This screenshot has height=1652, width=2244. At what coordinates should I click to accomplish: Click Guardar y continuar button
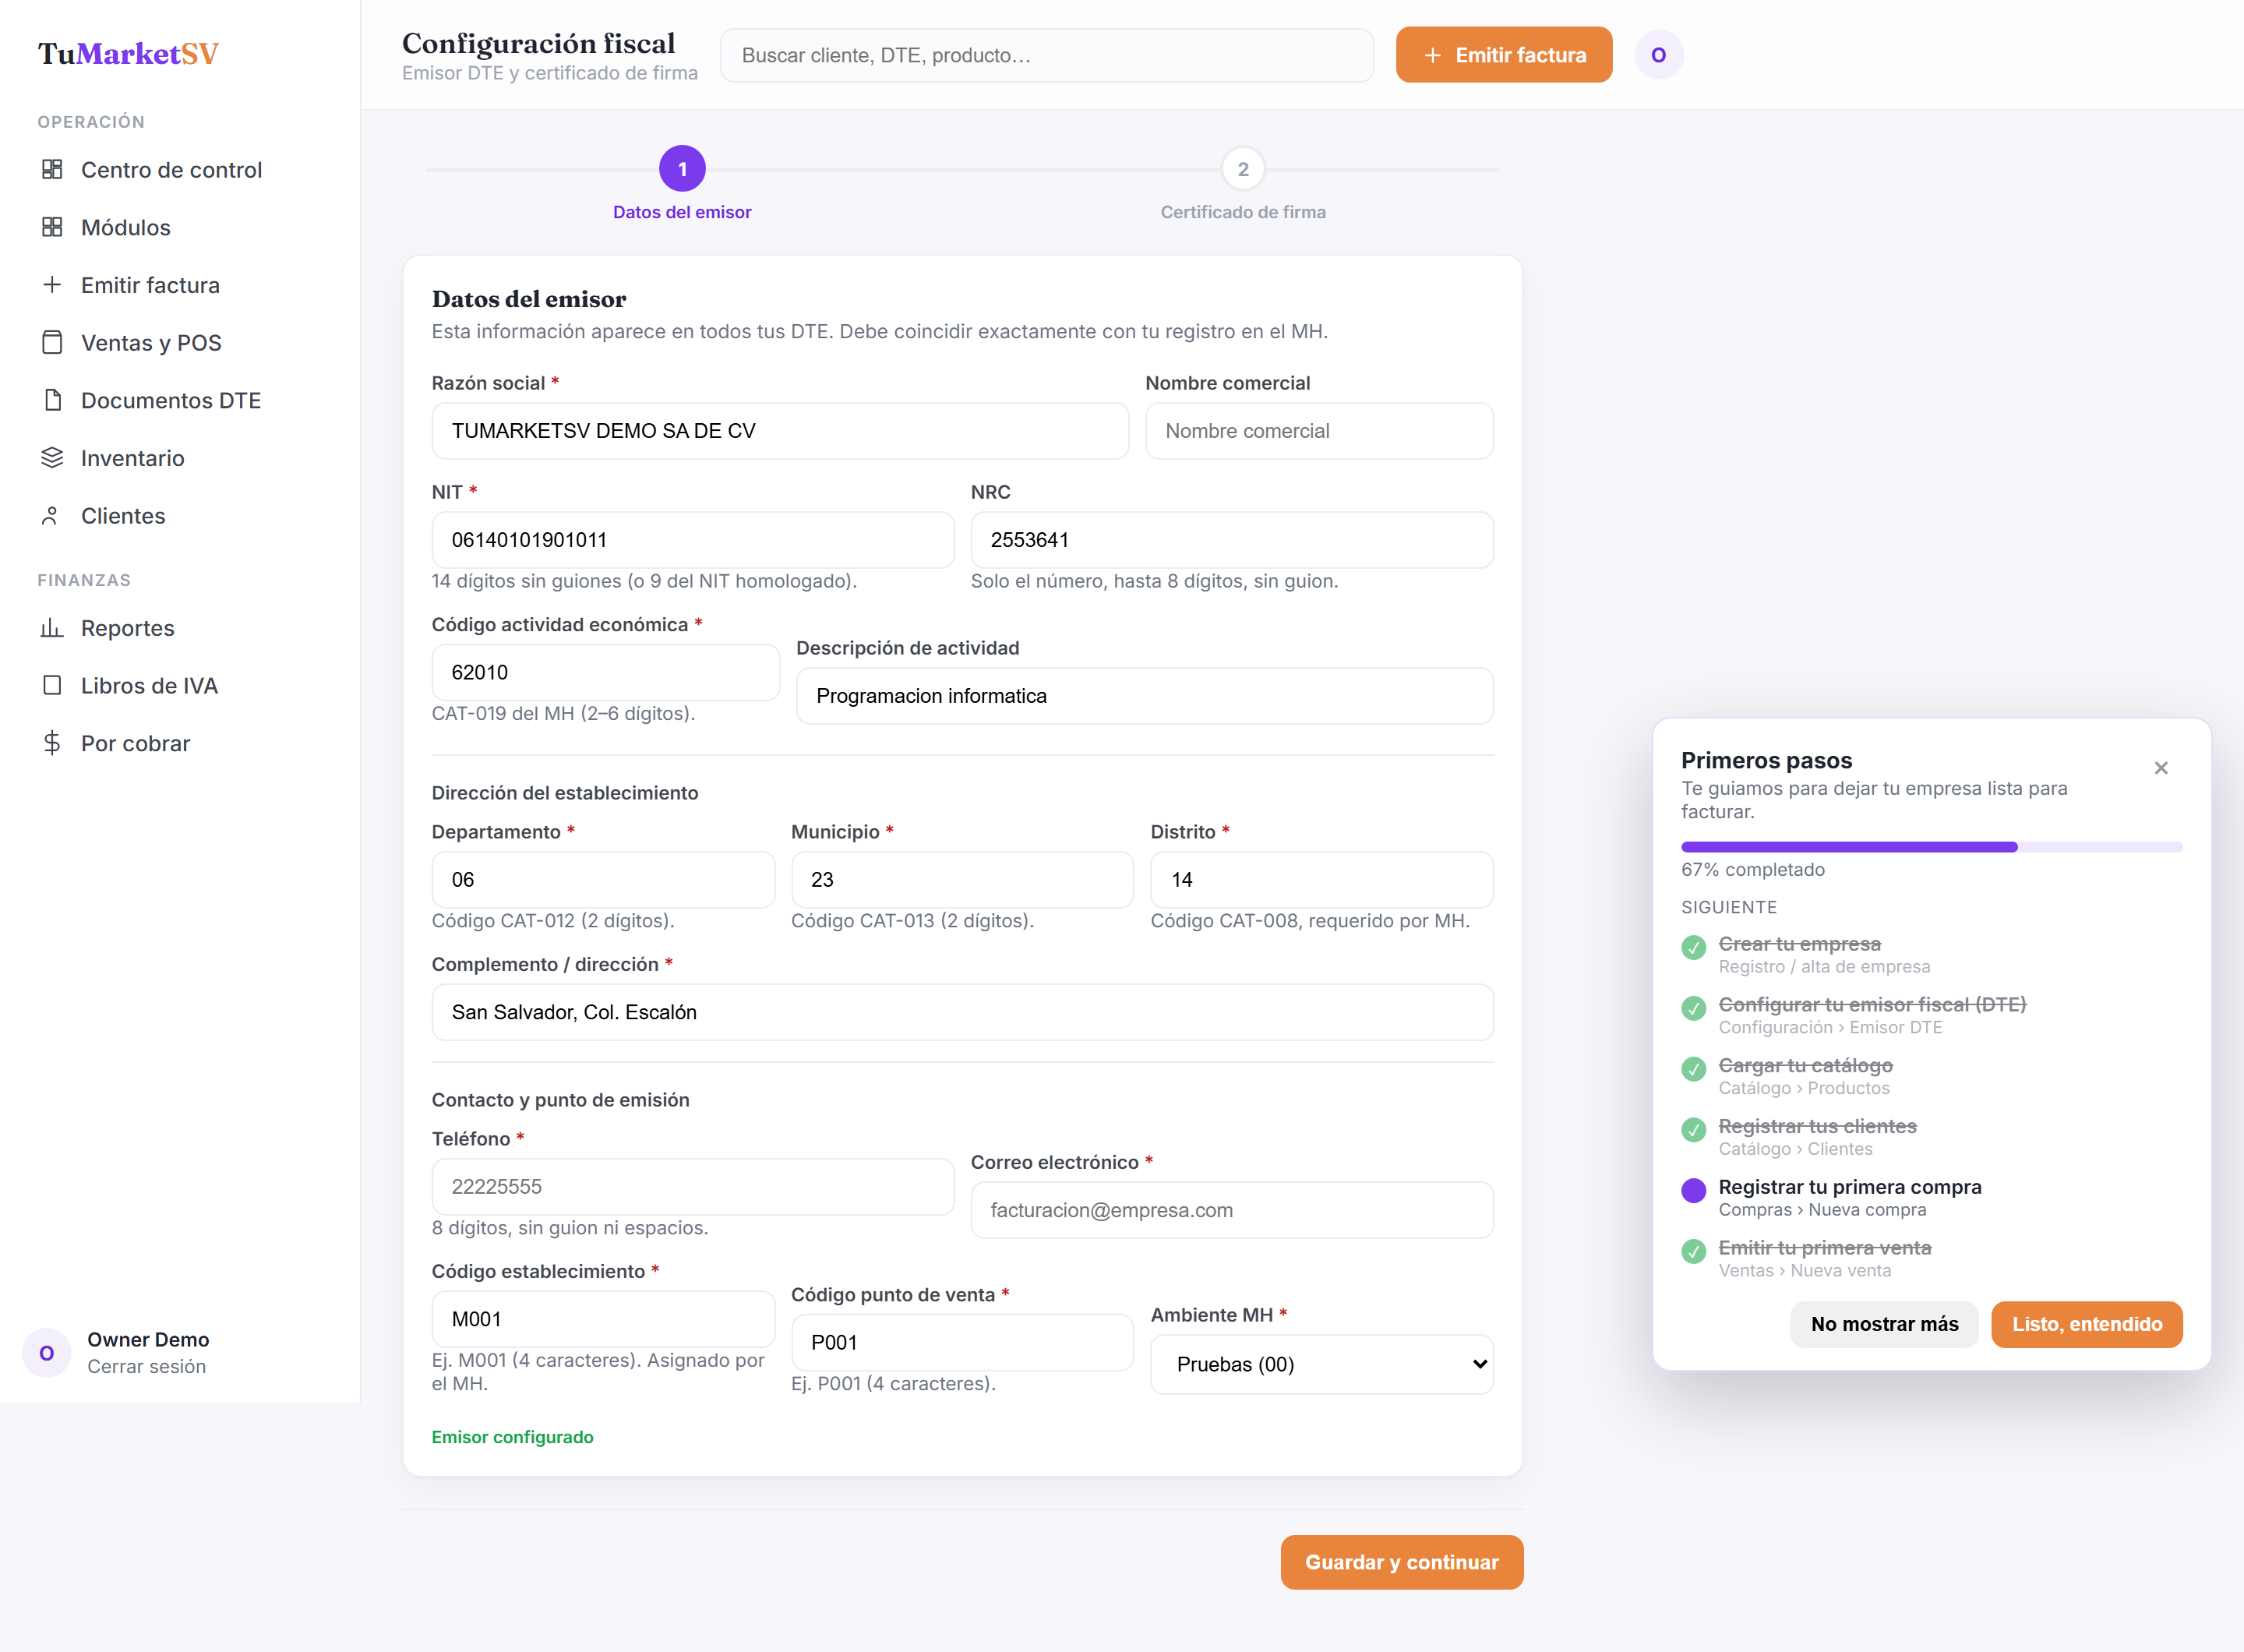tap(1402, 1562)
